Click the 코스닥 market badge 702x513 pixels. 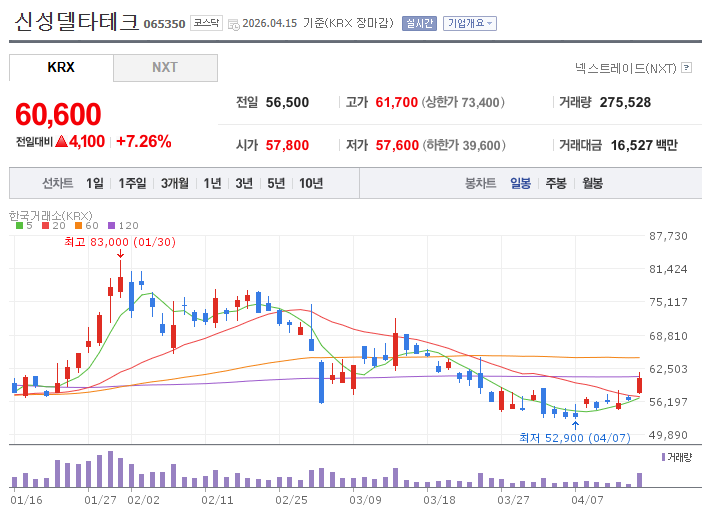pos(206,23)
